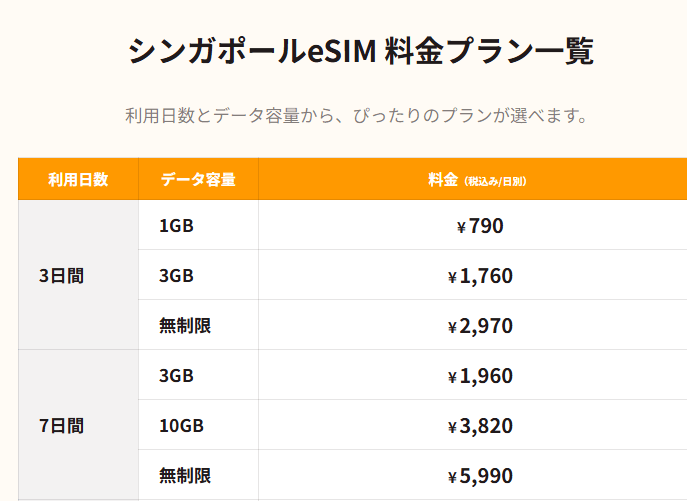Select the 3日間 row group cell
The image size is (687, 501).
click(x=78, y=275)
